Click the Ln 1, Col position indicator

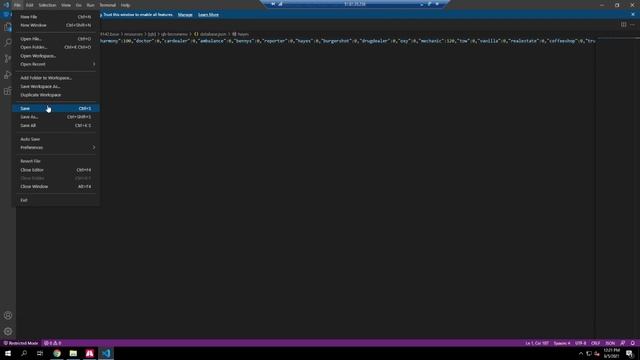(537, 343)
